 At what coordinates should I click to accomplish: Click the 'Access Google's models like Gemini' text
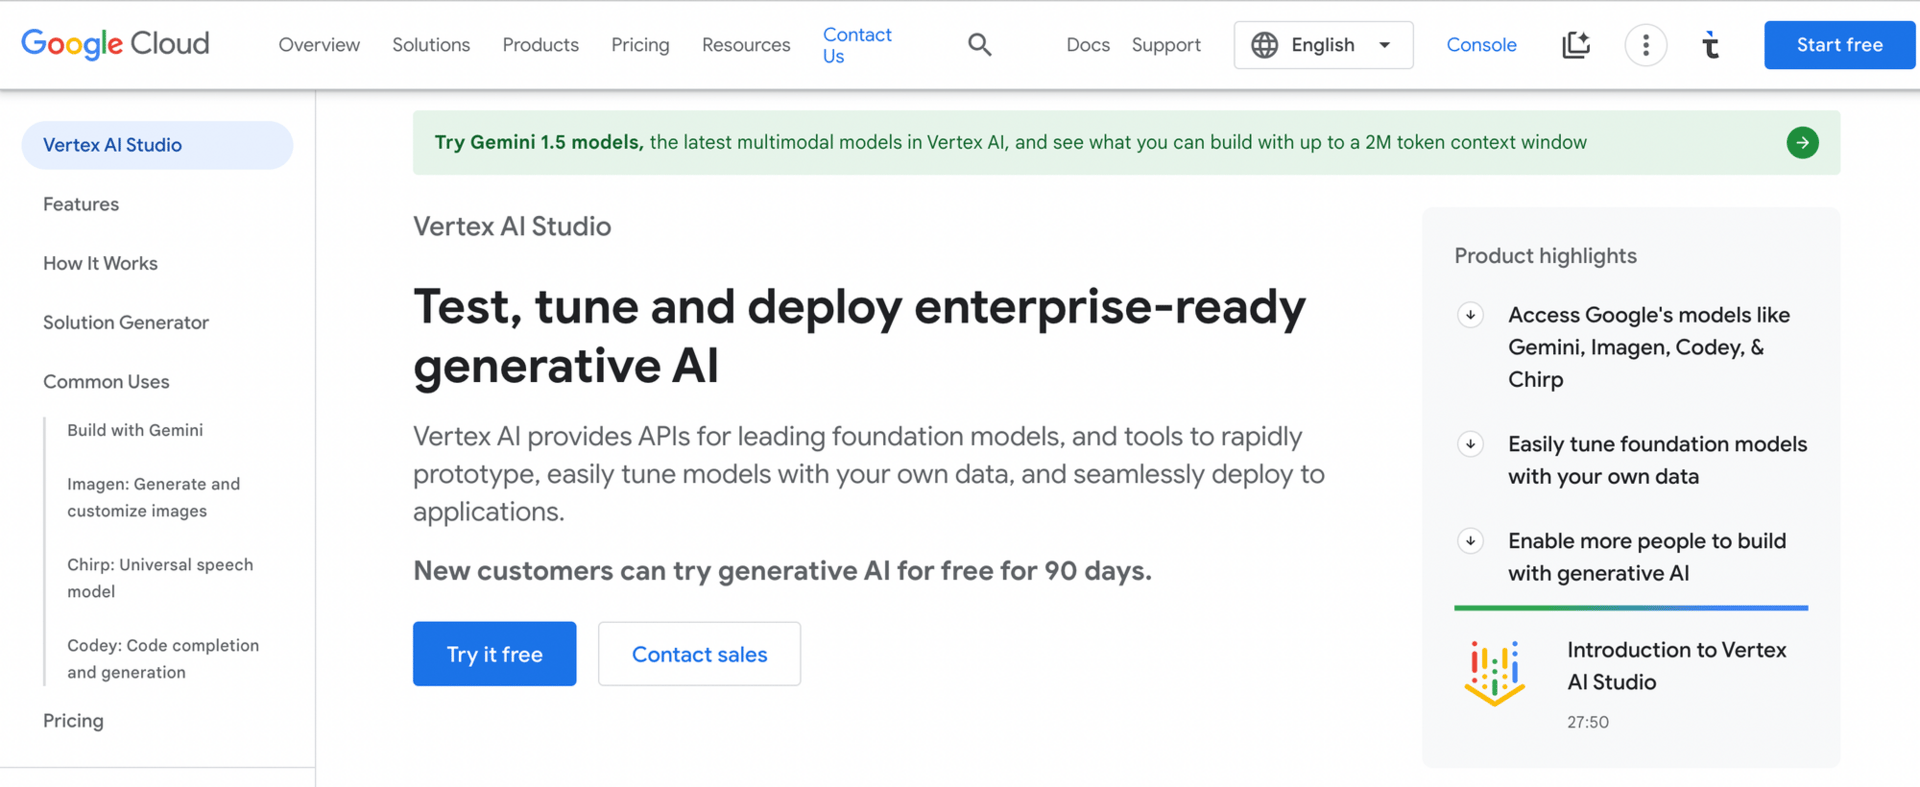pyautogui.click(x=1649, y=347)
